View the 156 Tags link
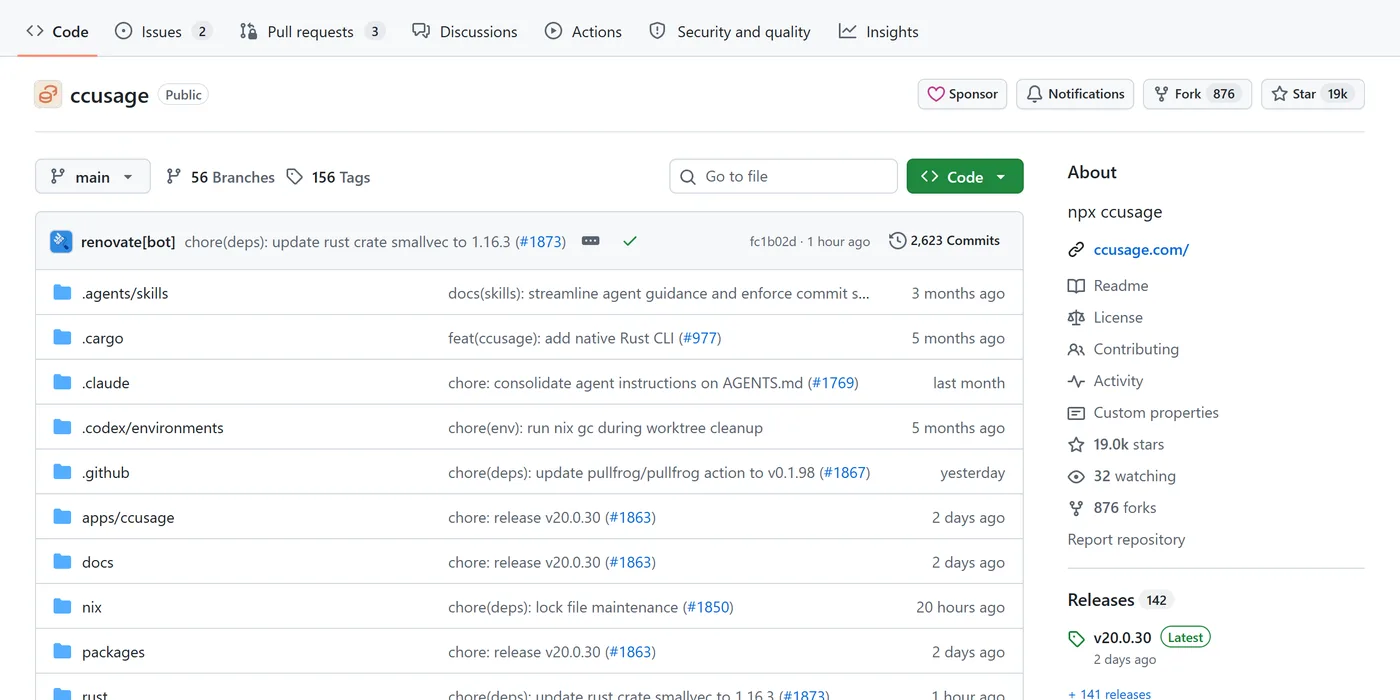Image resolution: width=1400 pixels, height=700 pixels. pyautogui.click(x=328, y=177)
